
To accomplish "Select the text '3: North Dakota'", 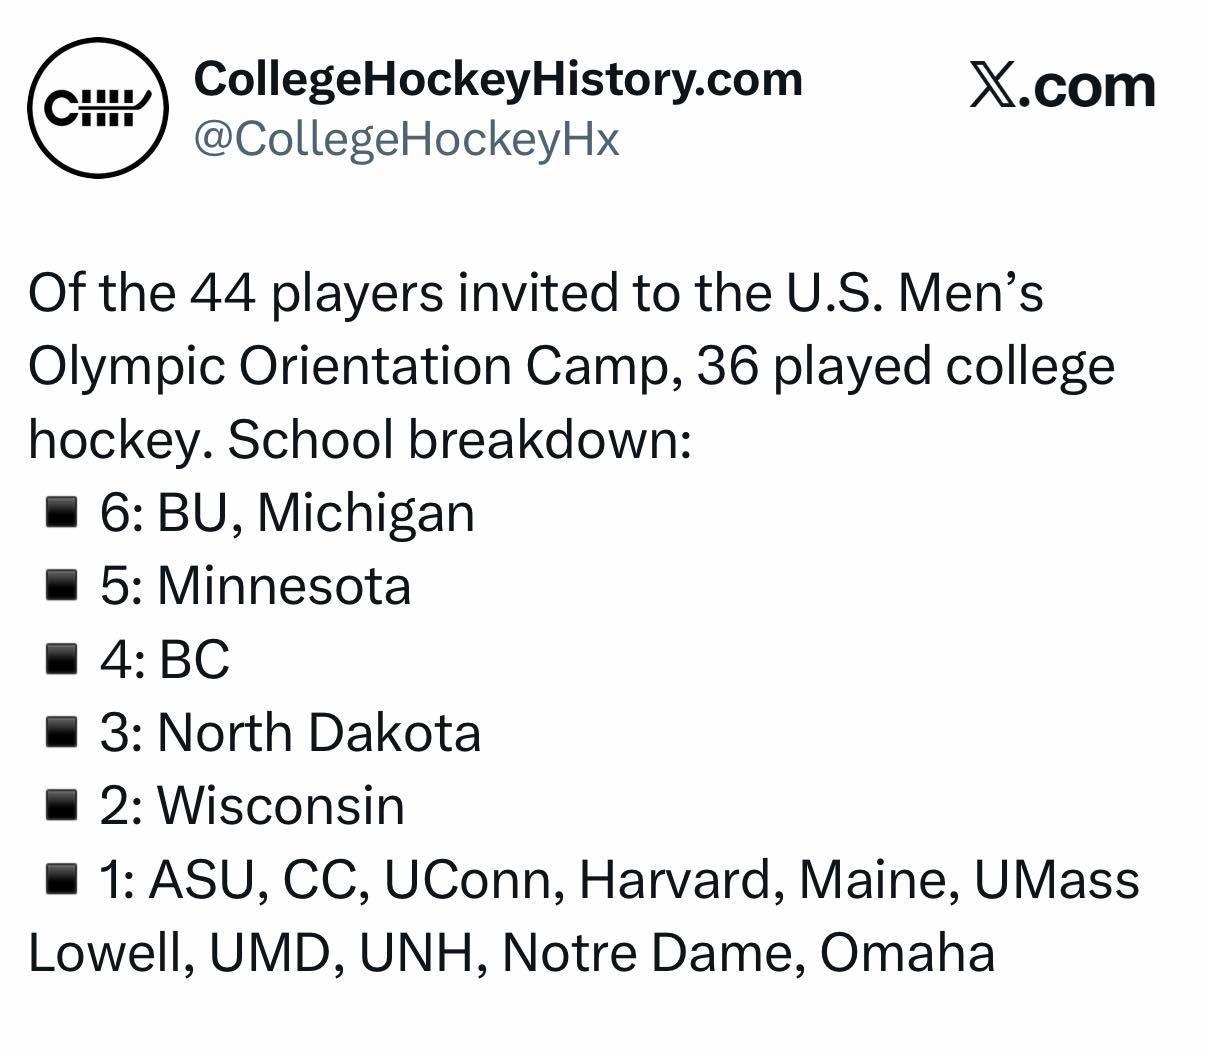I will 290,733.
